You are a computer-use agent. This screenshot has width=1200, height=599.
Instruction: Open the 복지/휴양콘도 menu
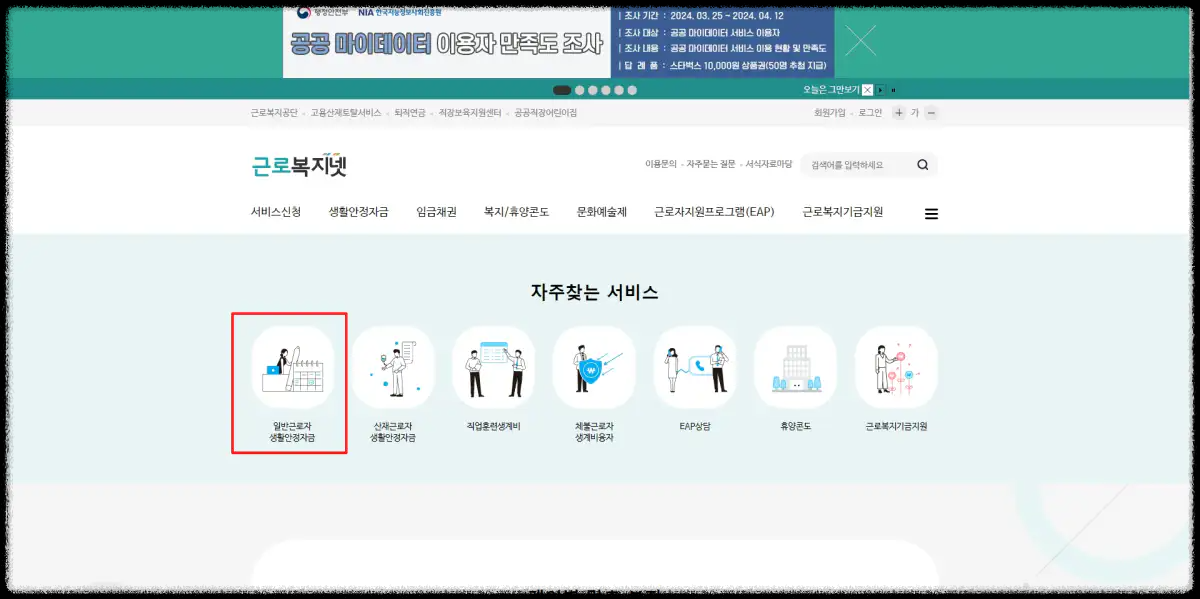click(516, 212)
